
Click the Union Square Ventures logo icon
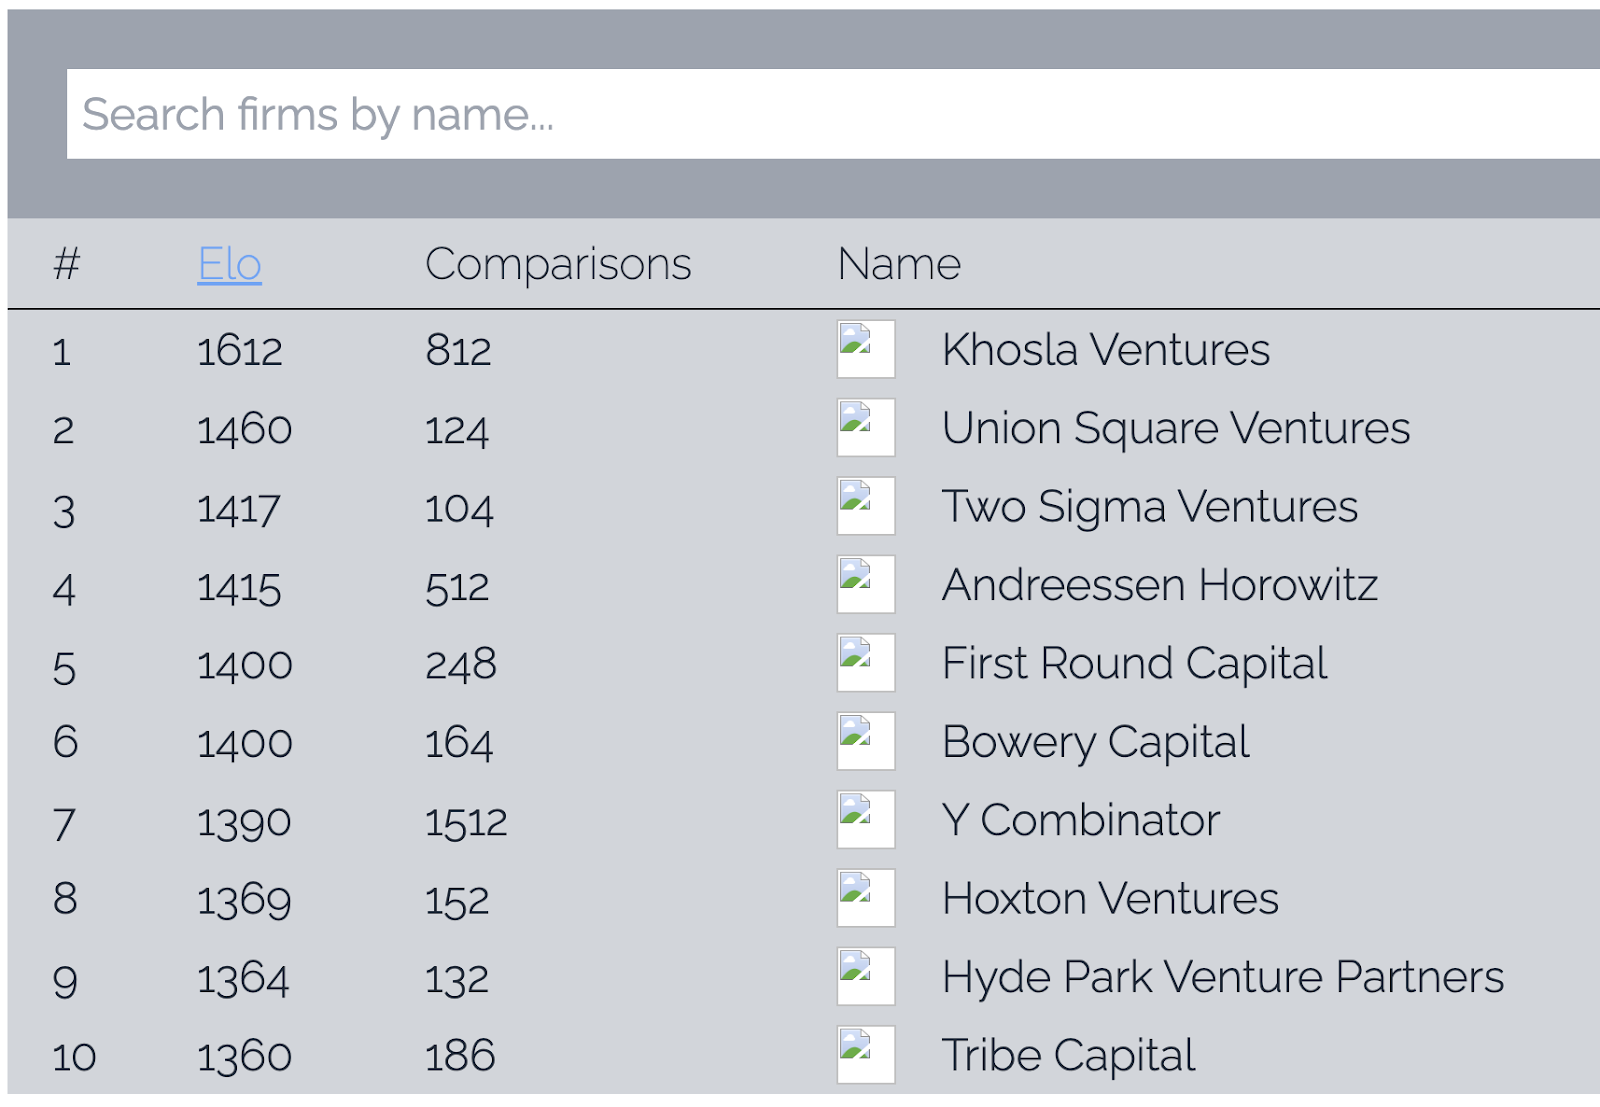click(866, 428)
